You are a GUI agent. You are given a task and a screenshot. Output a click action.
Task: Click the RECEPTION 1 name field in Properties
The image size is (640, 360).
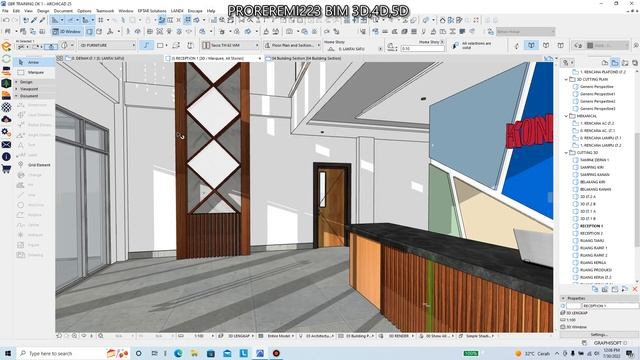[610, 305]
